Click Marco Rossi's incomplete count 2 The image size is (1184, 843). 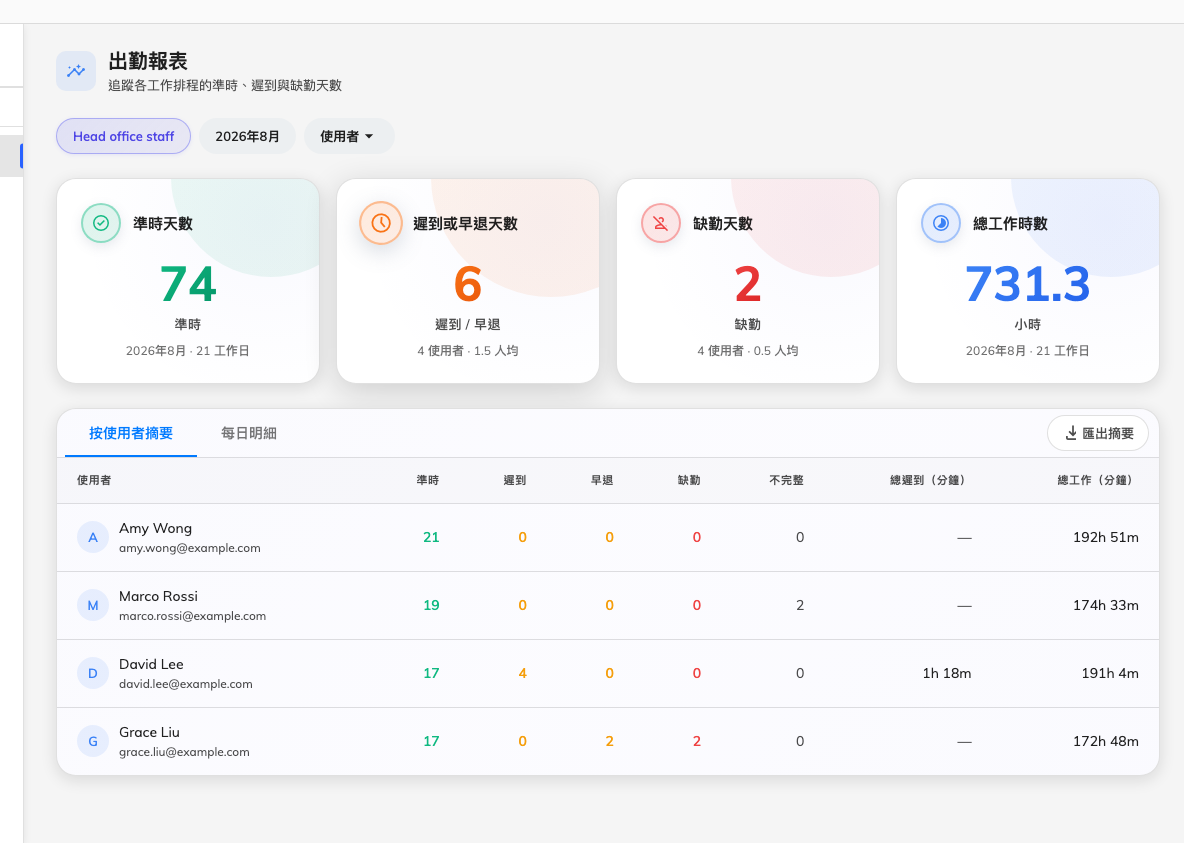pyautogui.click(x=800, y=606)
